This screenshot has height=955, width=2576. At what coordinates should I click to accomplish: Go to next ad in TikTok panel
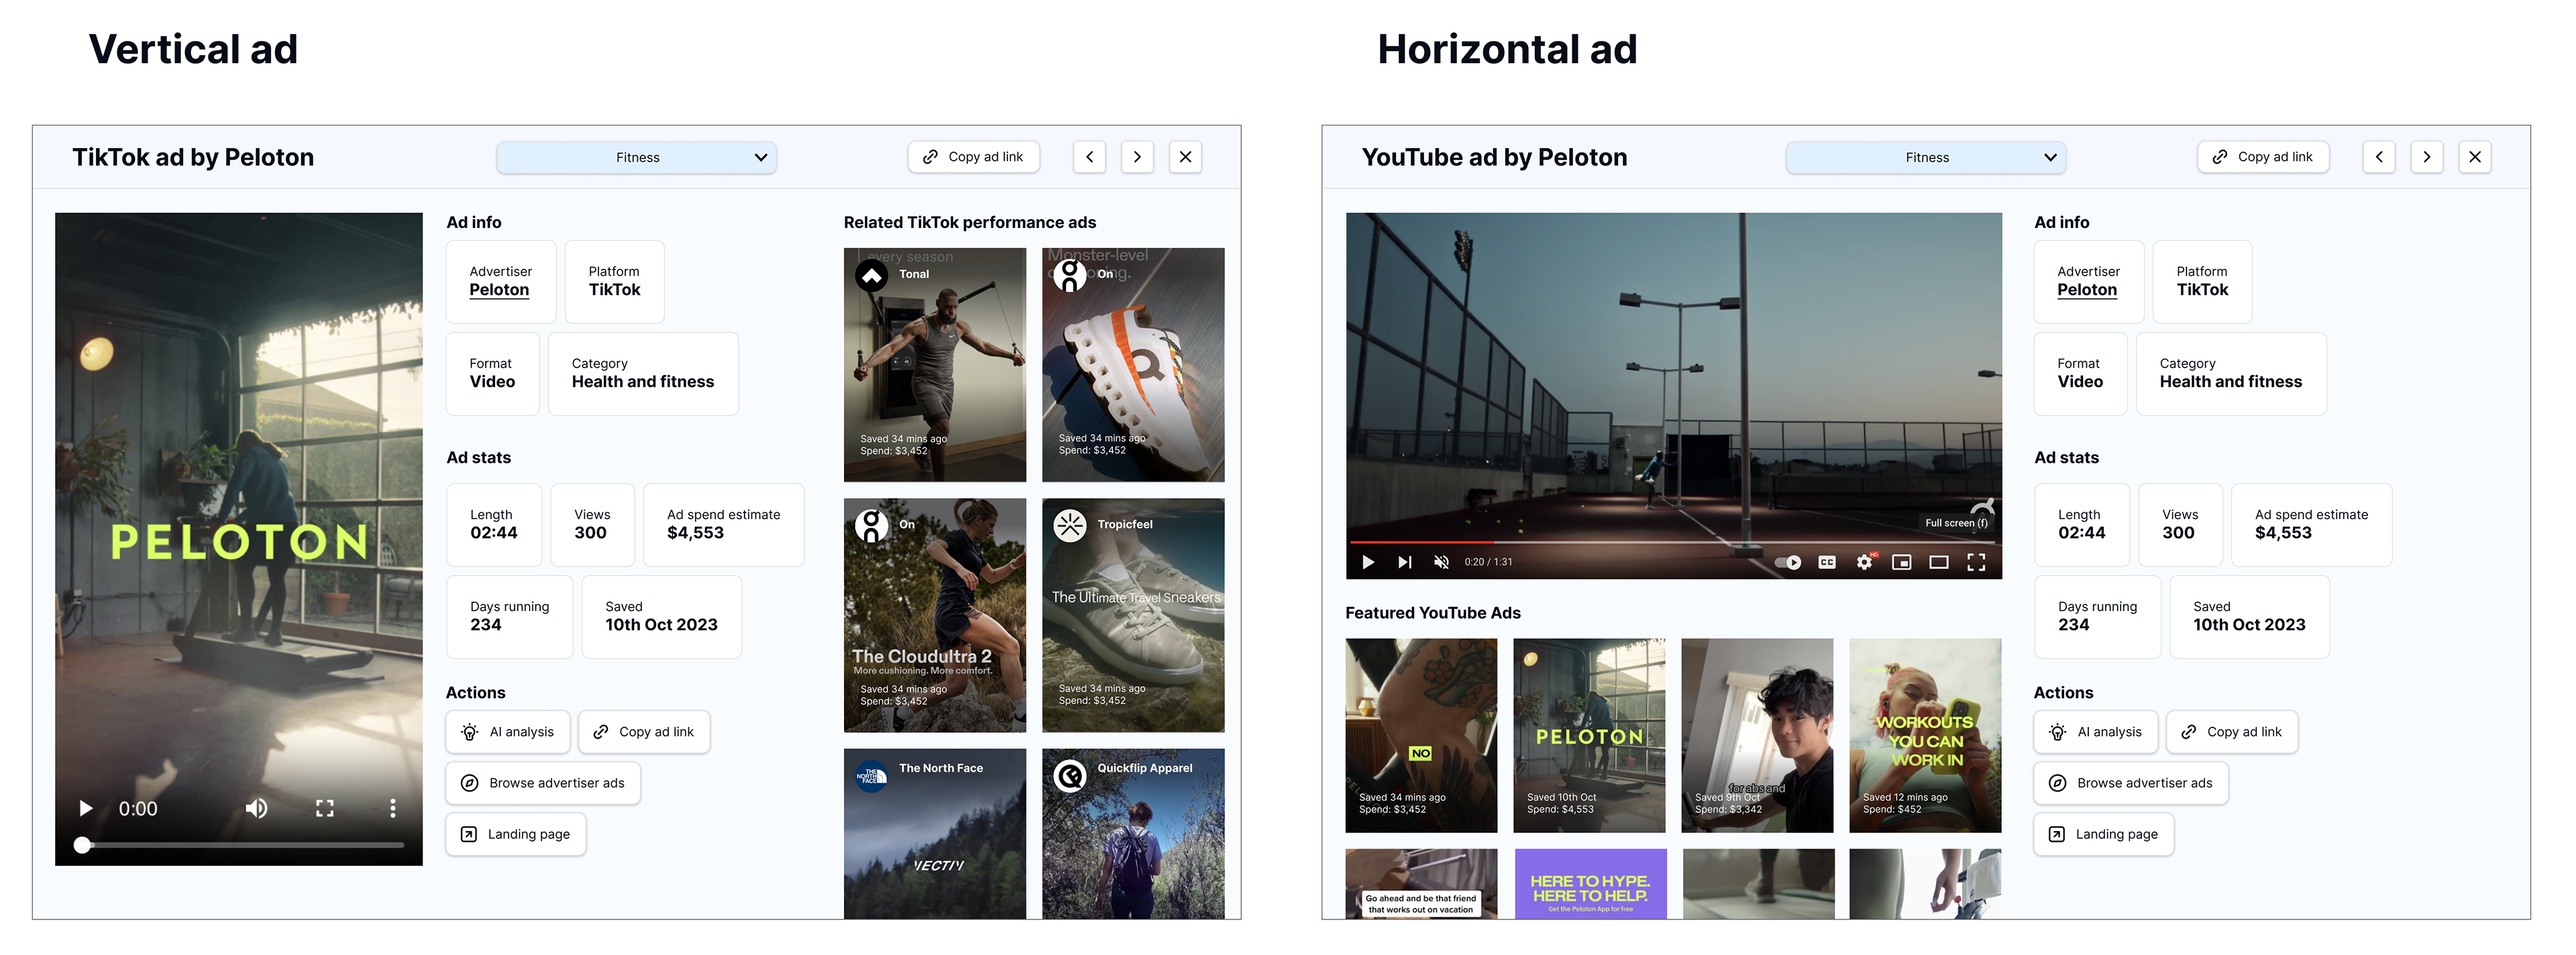[x=1137, y=157]
